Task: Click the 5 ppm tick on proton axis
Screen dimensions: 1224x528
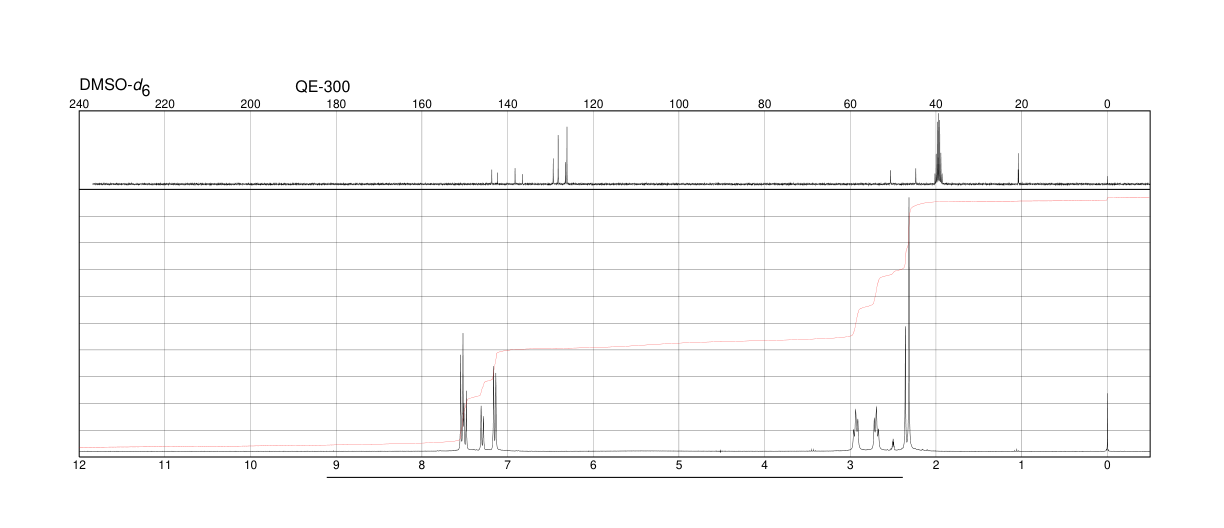Action: pyautogui.click(x=678, y=465)
